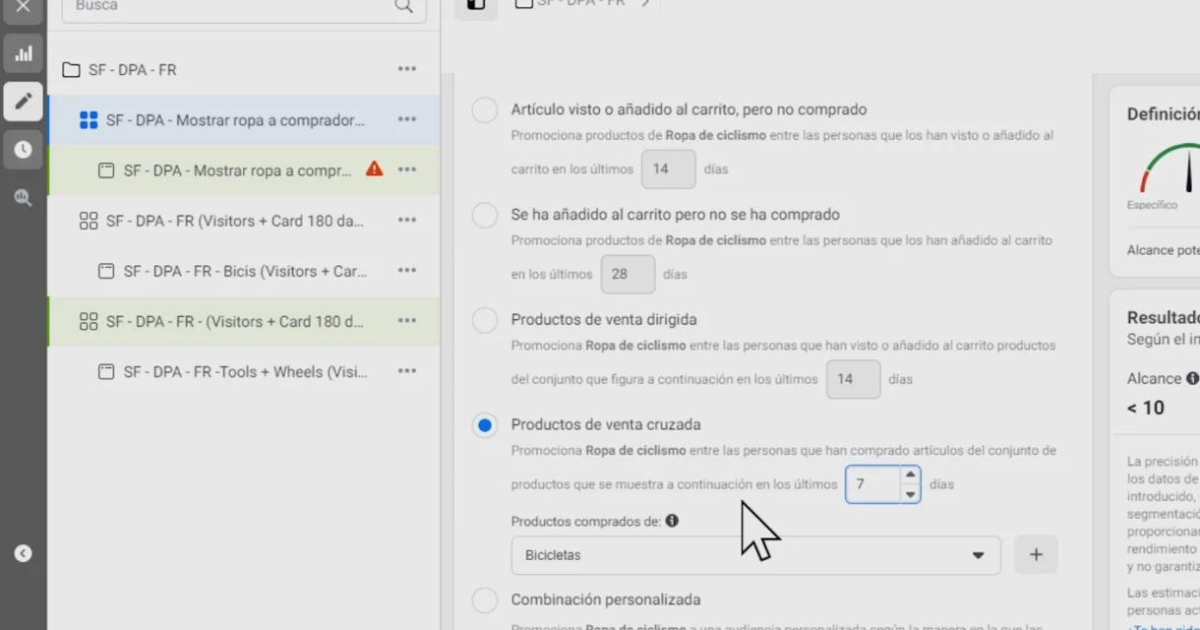This screenshot has width=1200, height=630.
Task: Select SF - DPA - Mostrar ropa a compr ad
Action: coord(243,170)
